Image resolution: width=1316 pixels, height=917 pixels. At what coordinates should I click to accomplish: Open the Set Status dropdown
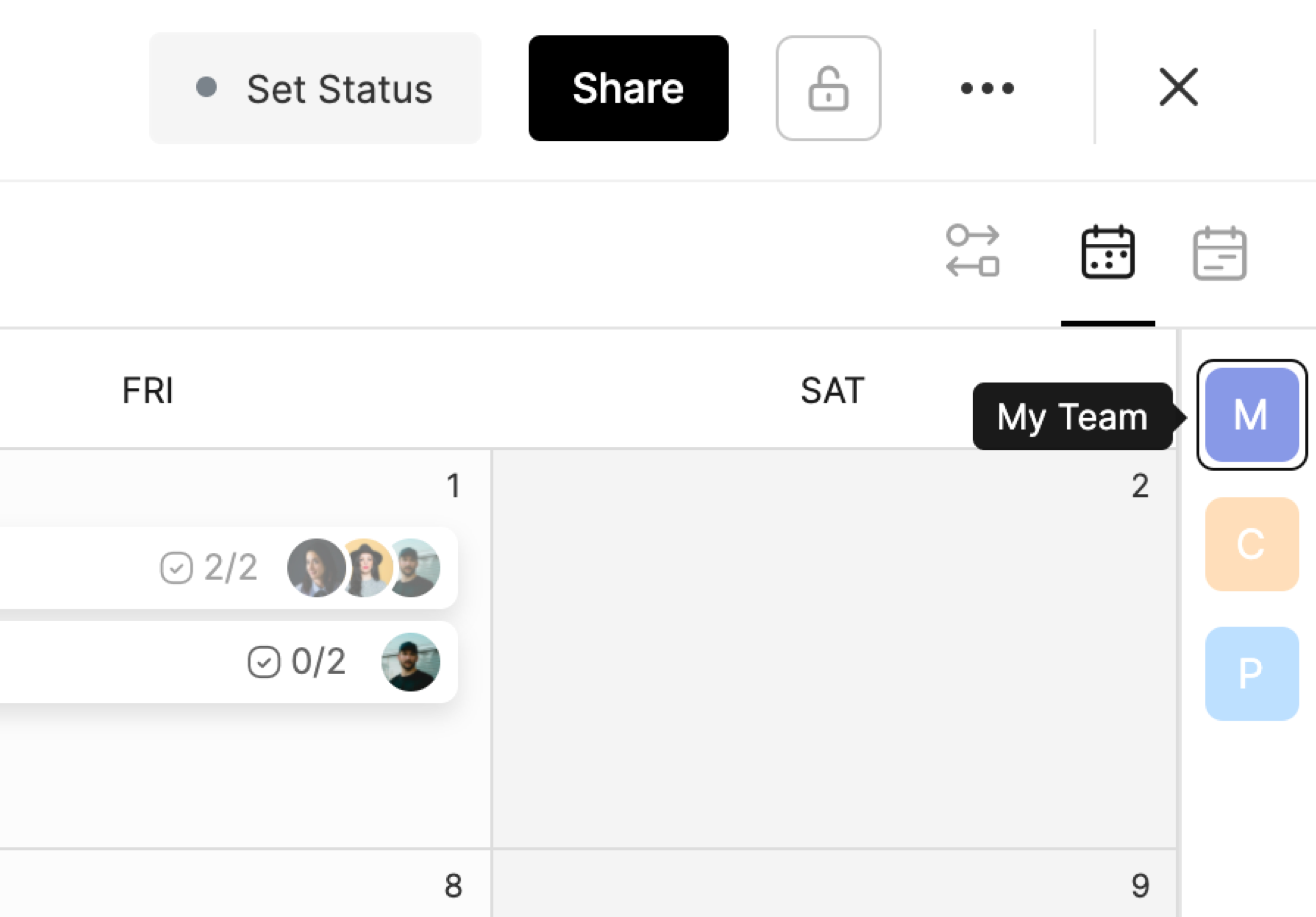tap(315, 88)
